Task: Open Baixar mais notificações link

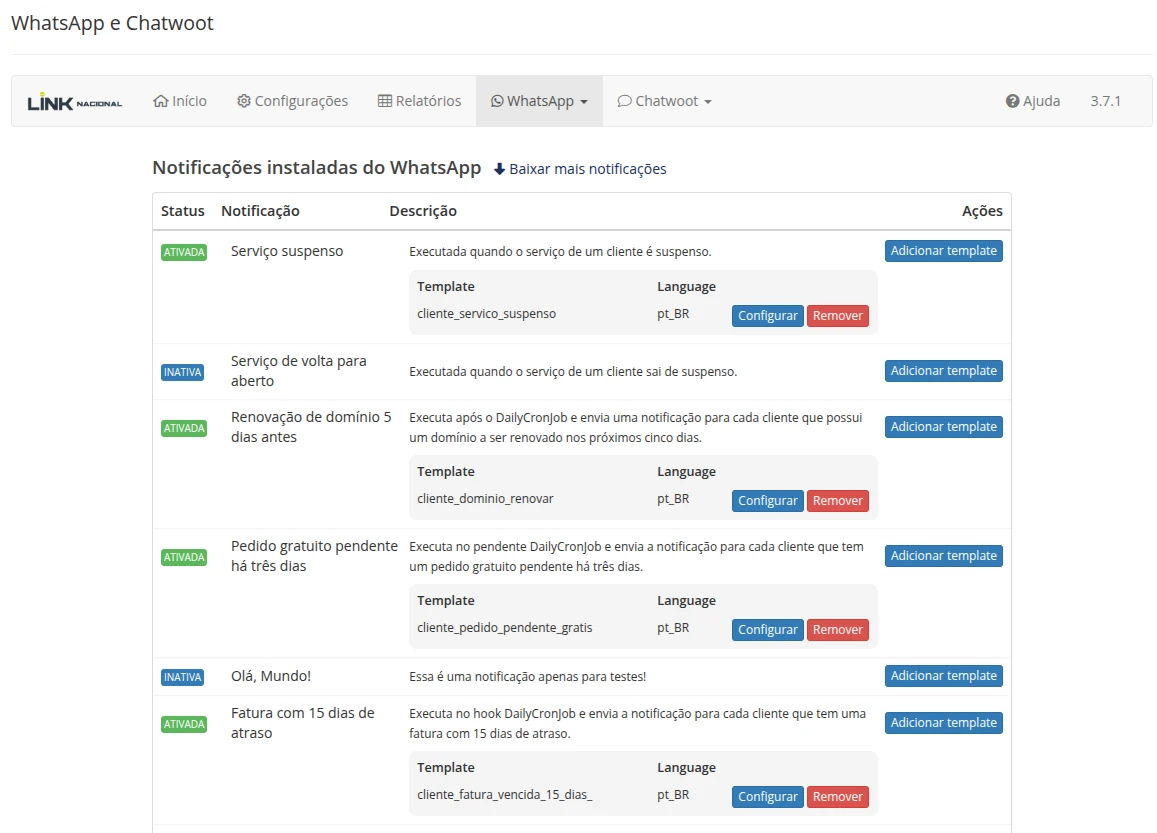Action: pyautogui.click(x=587, y=169)
